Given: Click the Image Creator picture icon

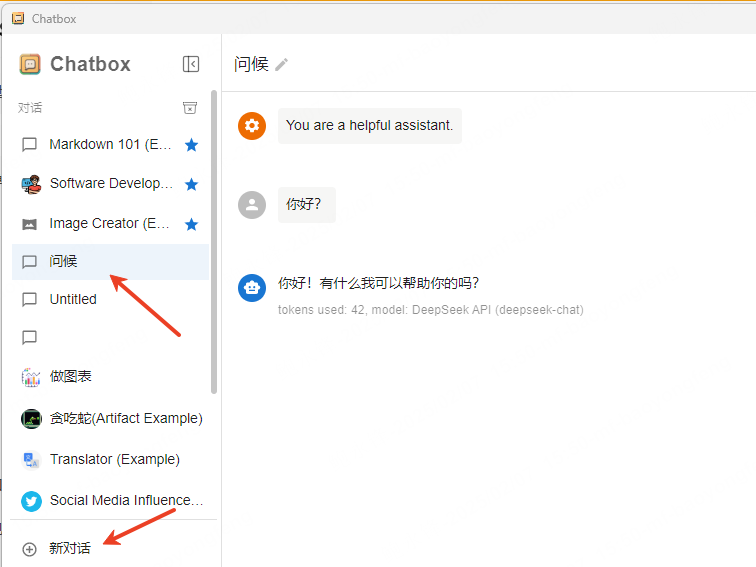Looking at the screenshot, I should coord(29,224).
